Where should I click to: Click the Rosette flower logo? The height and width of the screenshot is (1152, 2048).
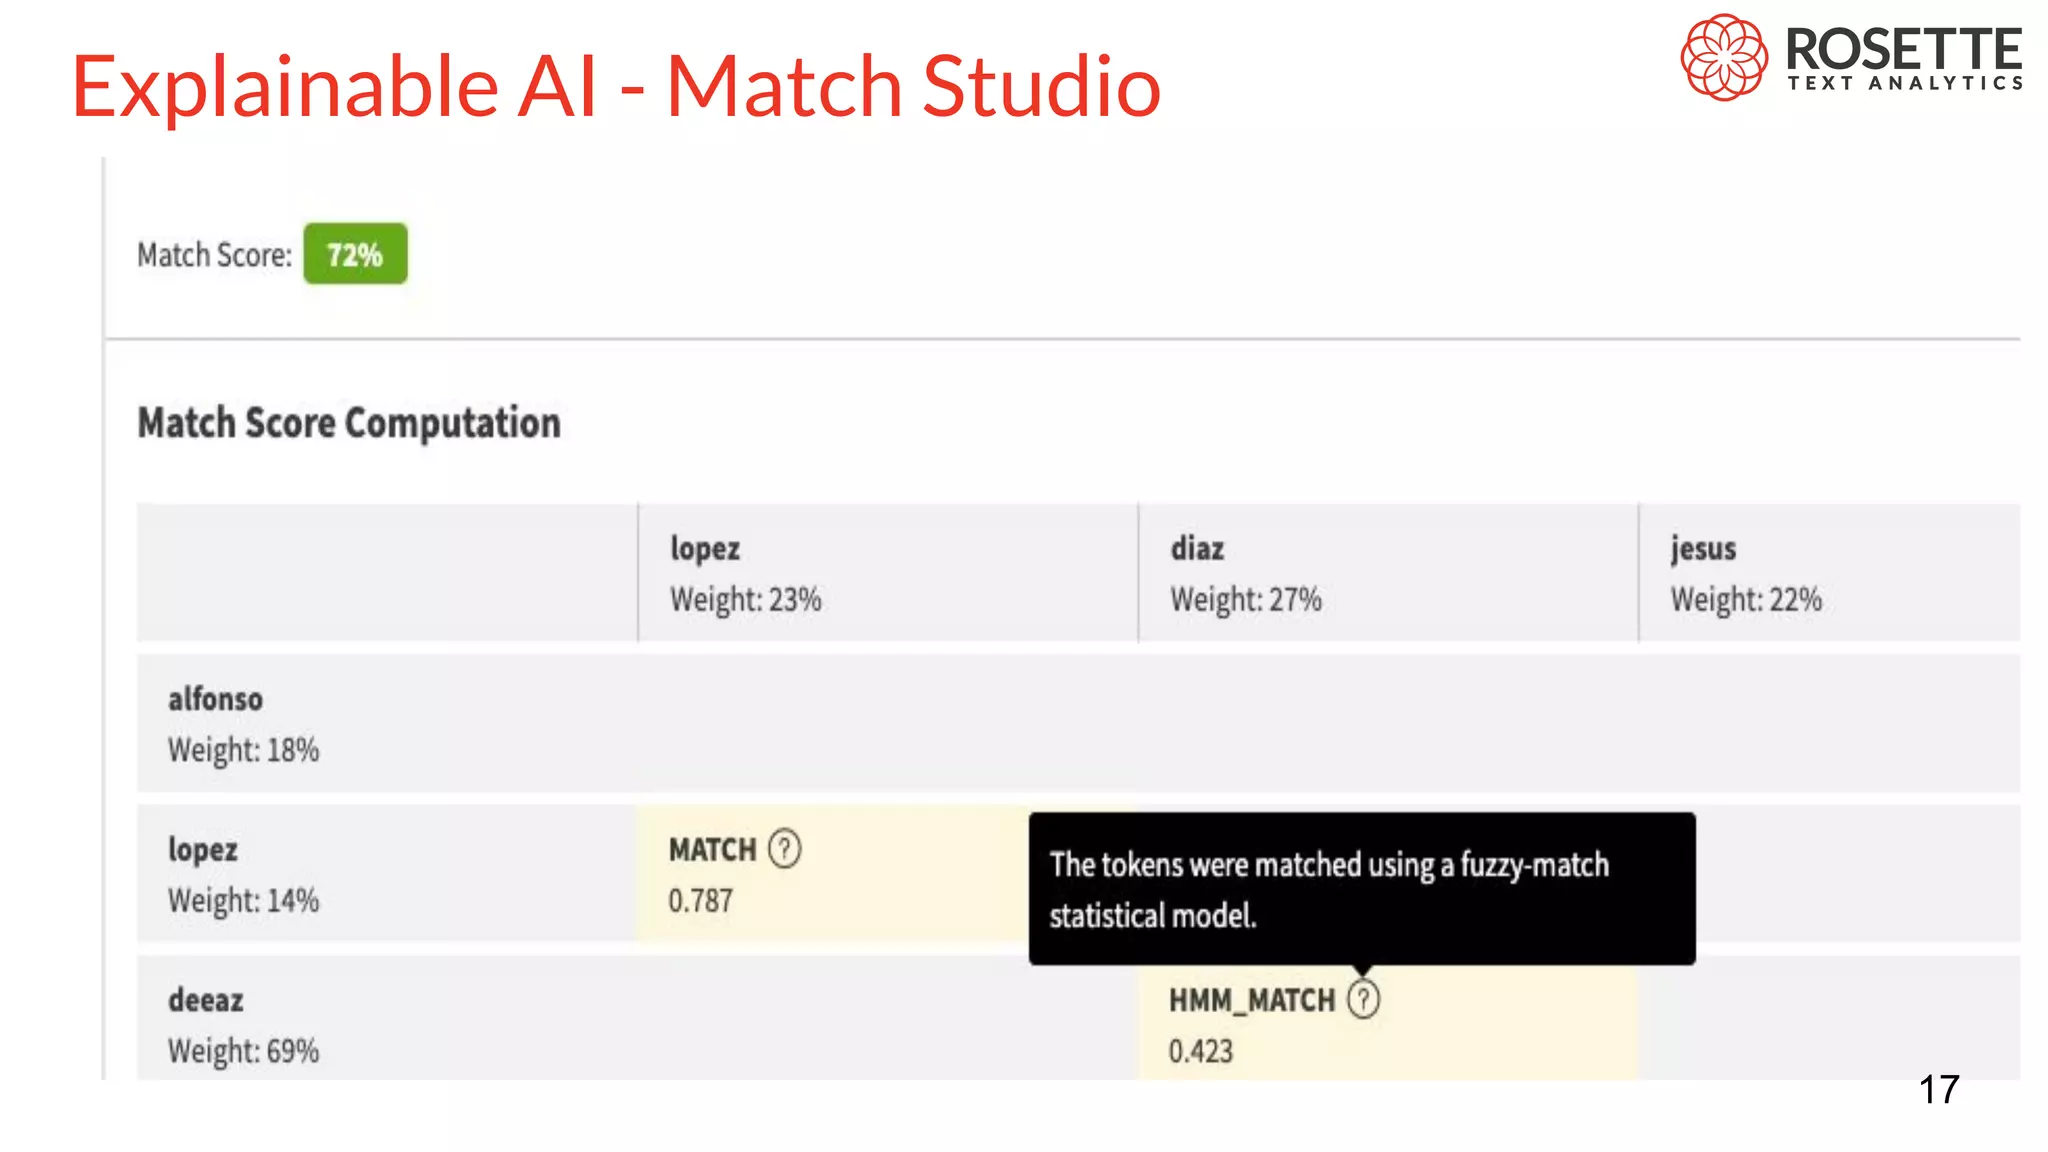pos(1723,57)
